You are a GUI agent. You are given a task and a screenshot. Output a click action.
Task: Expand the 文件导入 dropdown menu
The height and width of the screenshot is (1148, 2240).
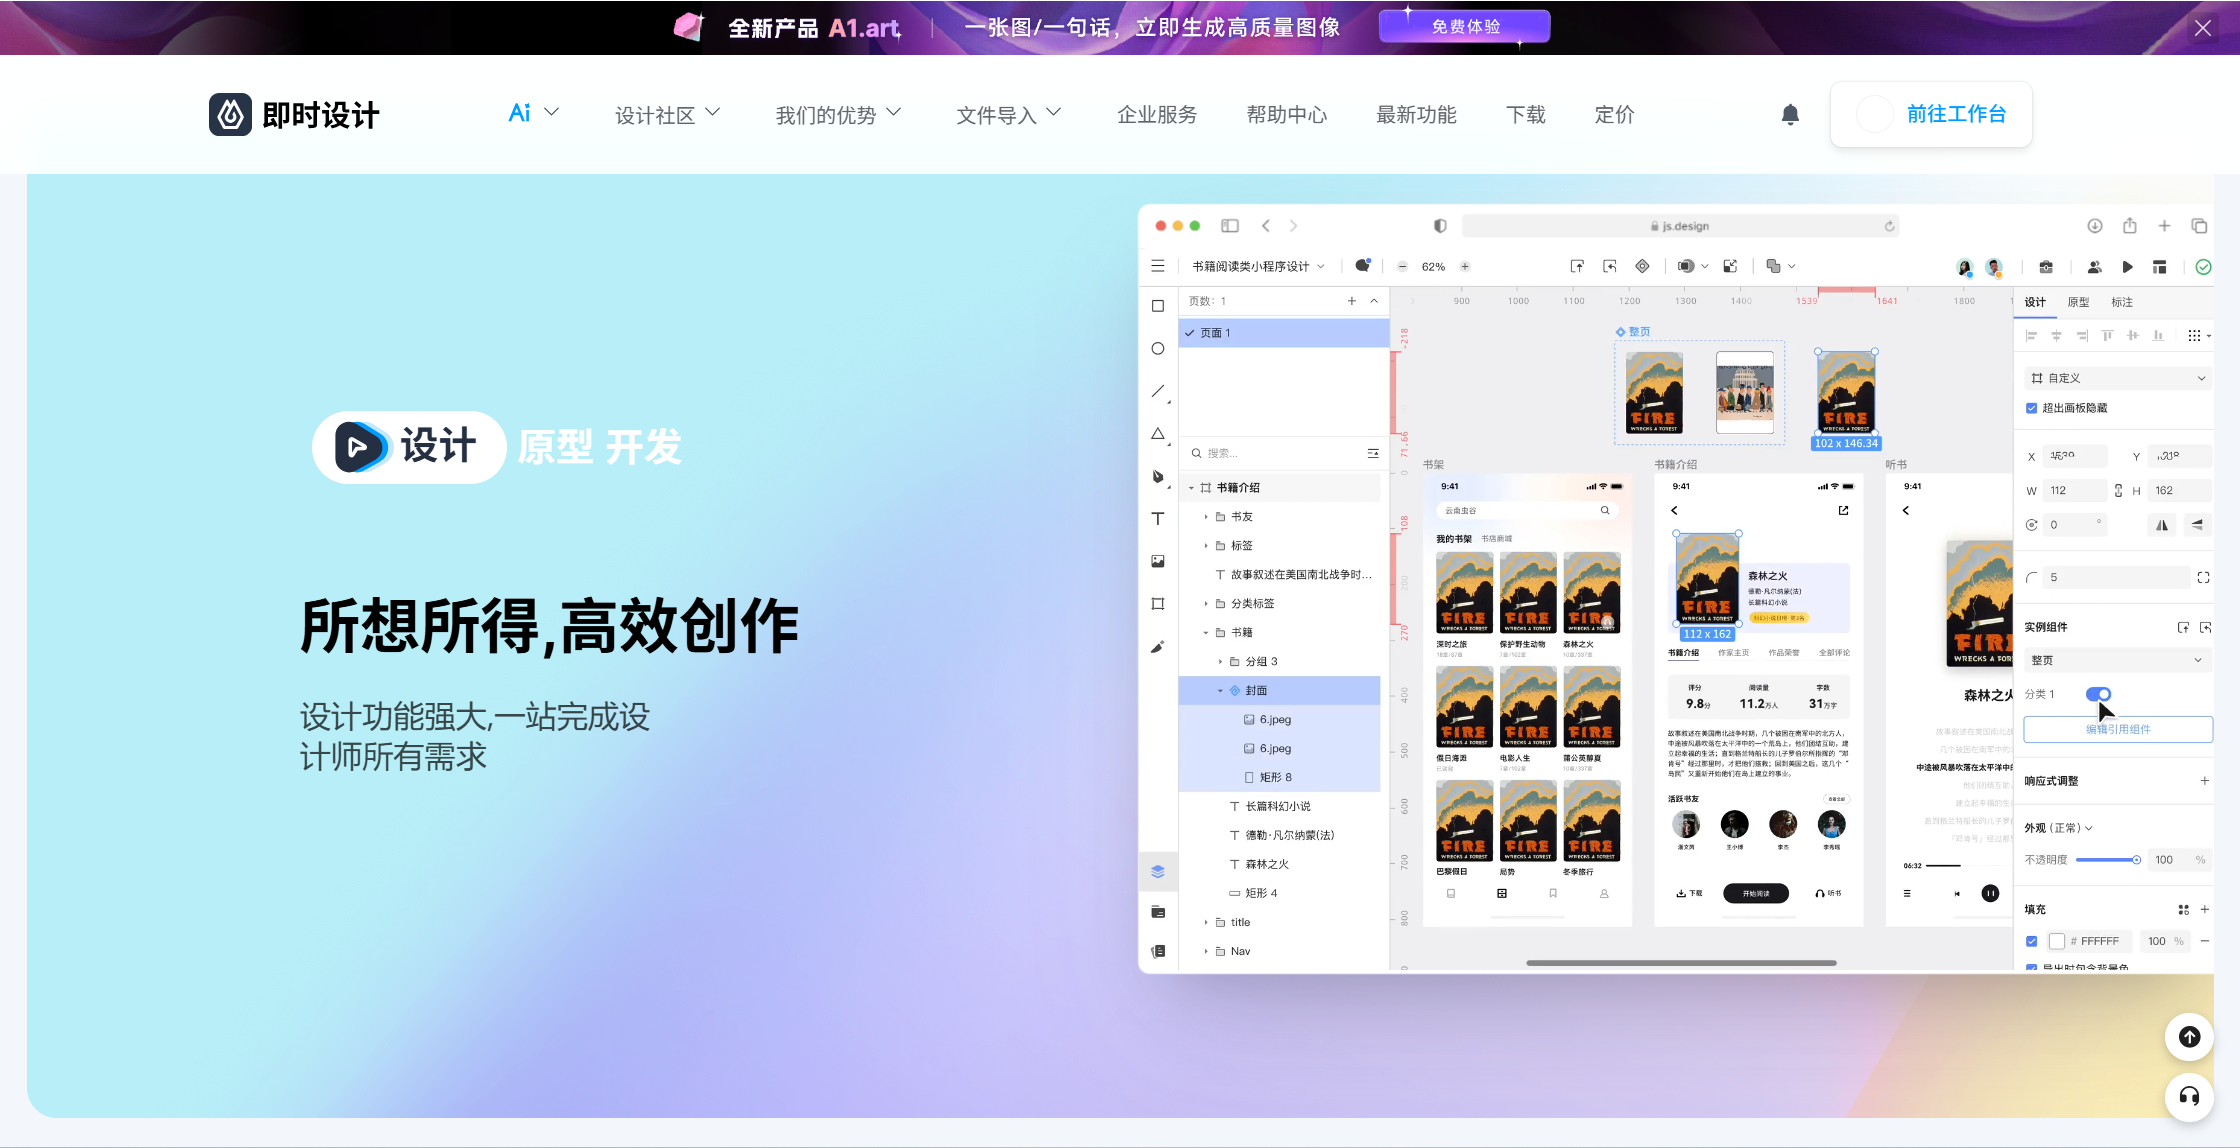(x=1008, y=115)
